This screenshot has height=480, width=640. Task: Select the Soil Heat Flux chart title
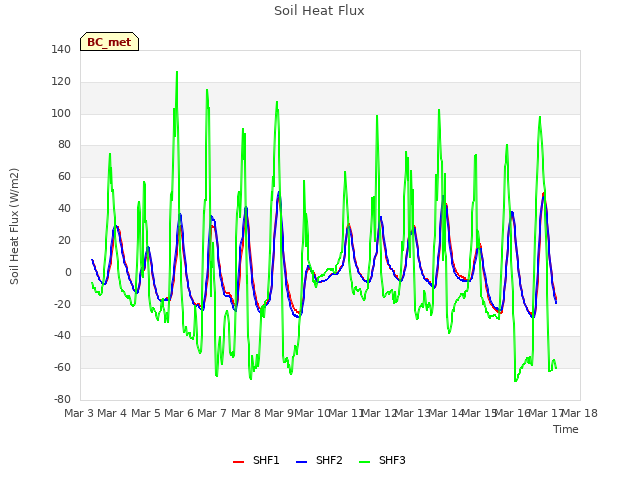pyautogui.click(x=319, y=11)
